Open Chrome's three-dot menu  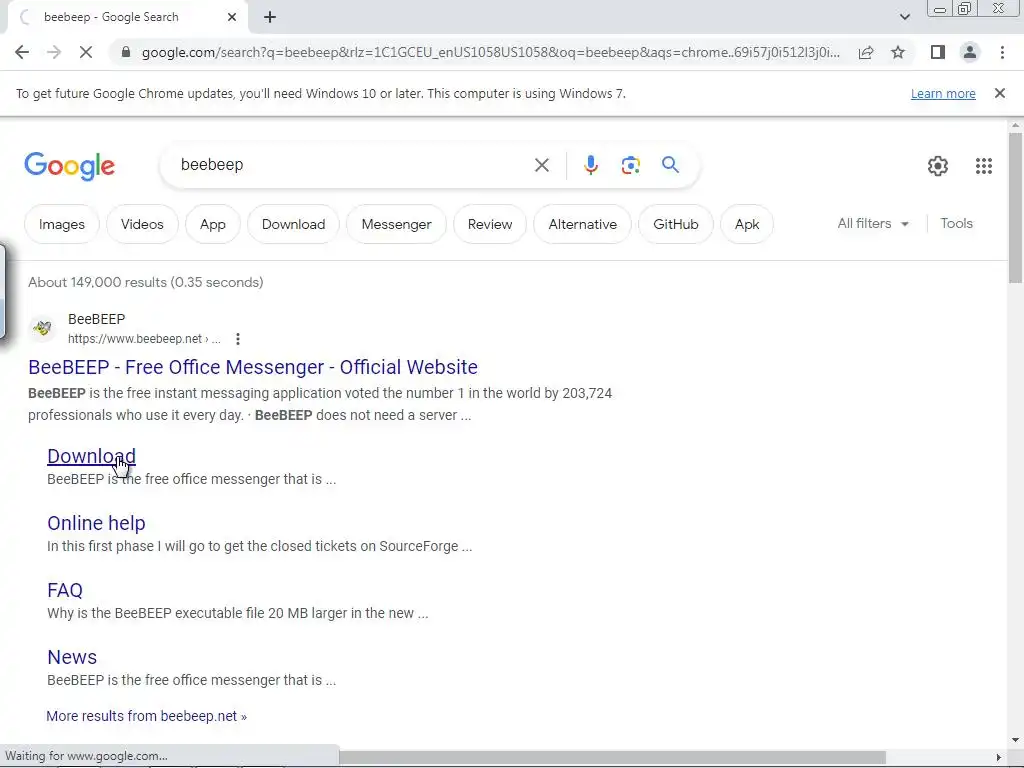tap(1002, 52)
